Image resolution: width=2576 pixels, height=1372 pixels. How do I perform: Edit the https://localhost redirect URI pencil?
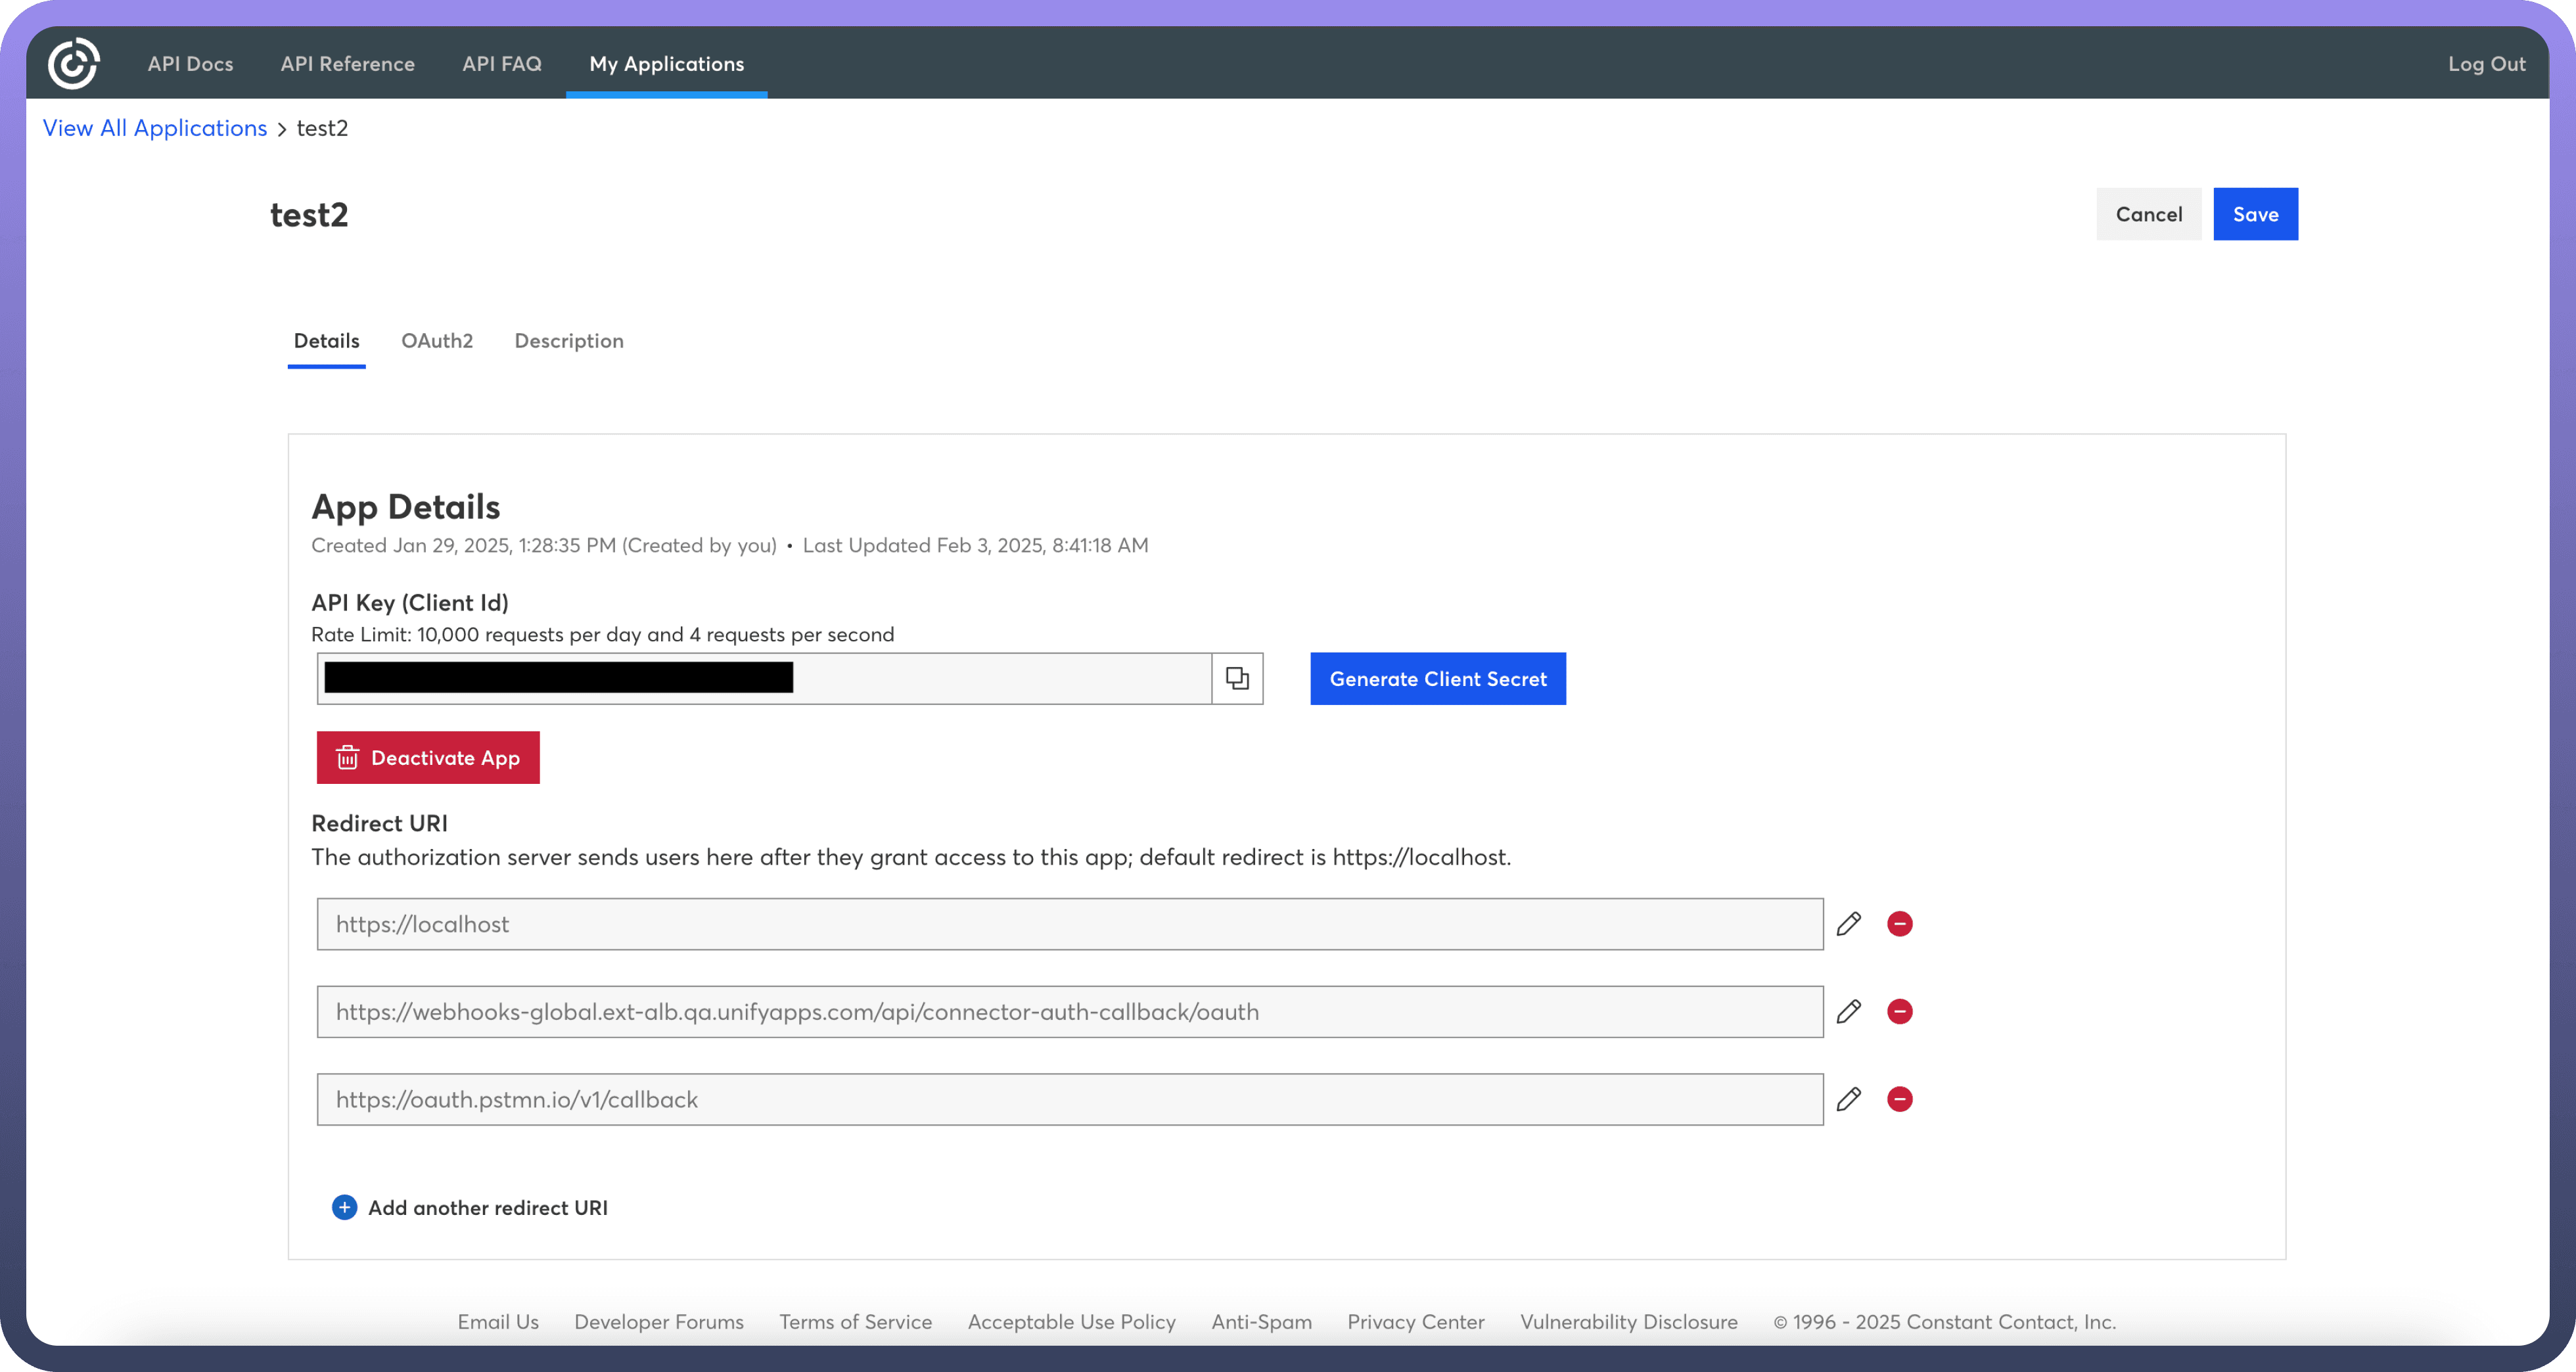pyautogui.click(x=1849, y=924)
